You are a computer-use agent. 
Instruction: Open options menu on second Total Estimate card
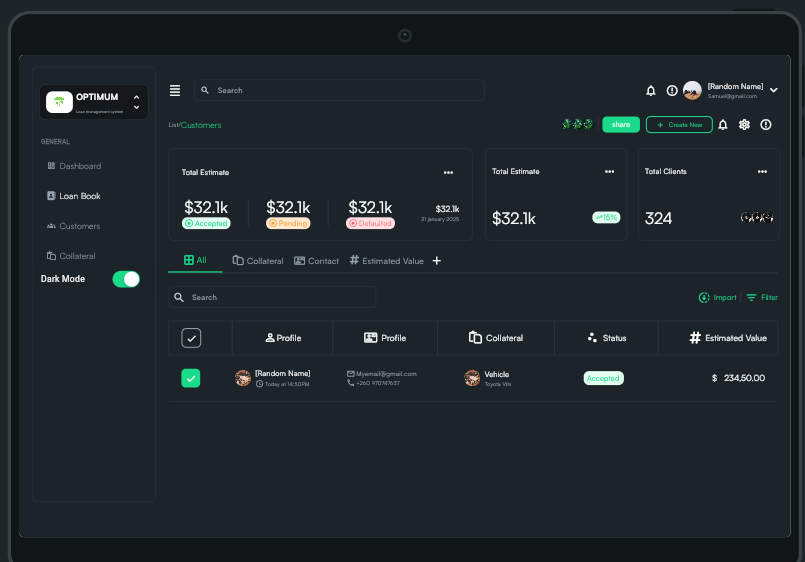(609, 171)
